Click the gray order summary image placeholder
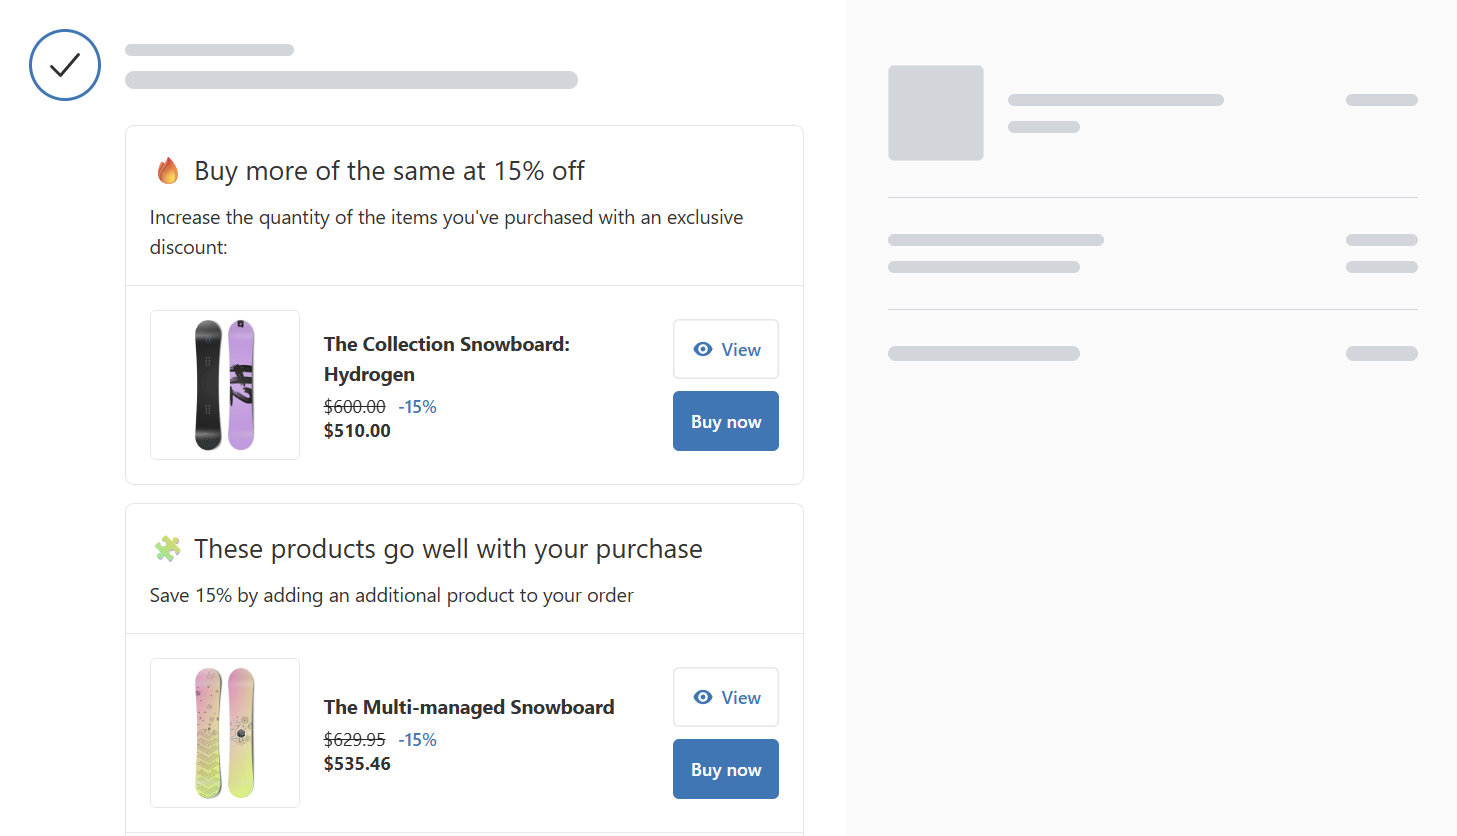This screenshot has width=1457, height=836. tap(935, 113)
